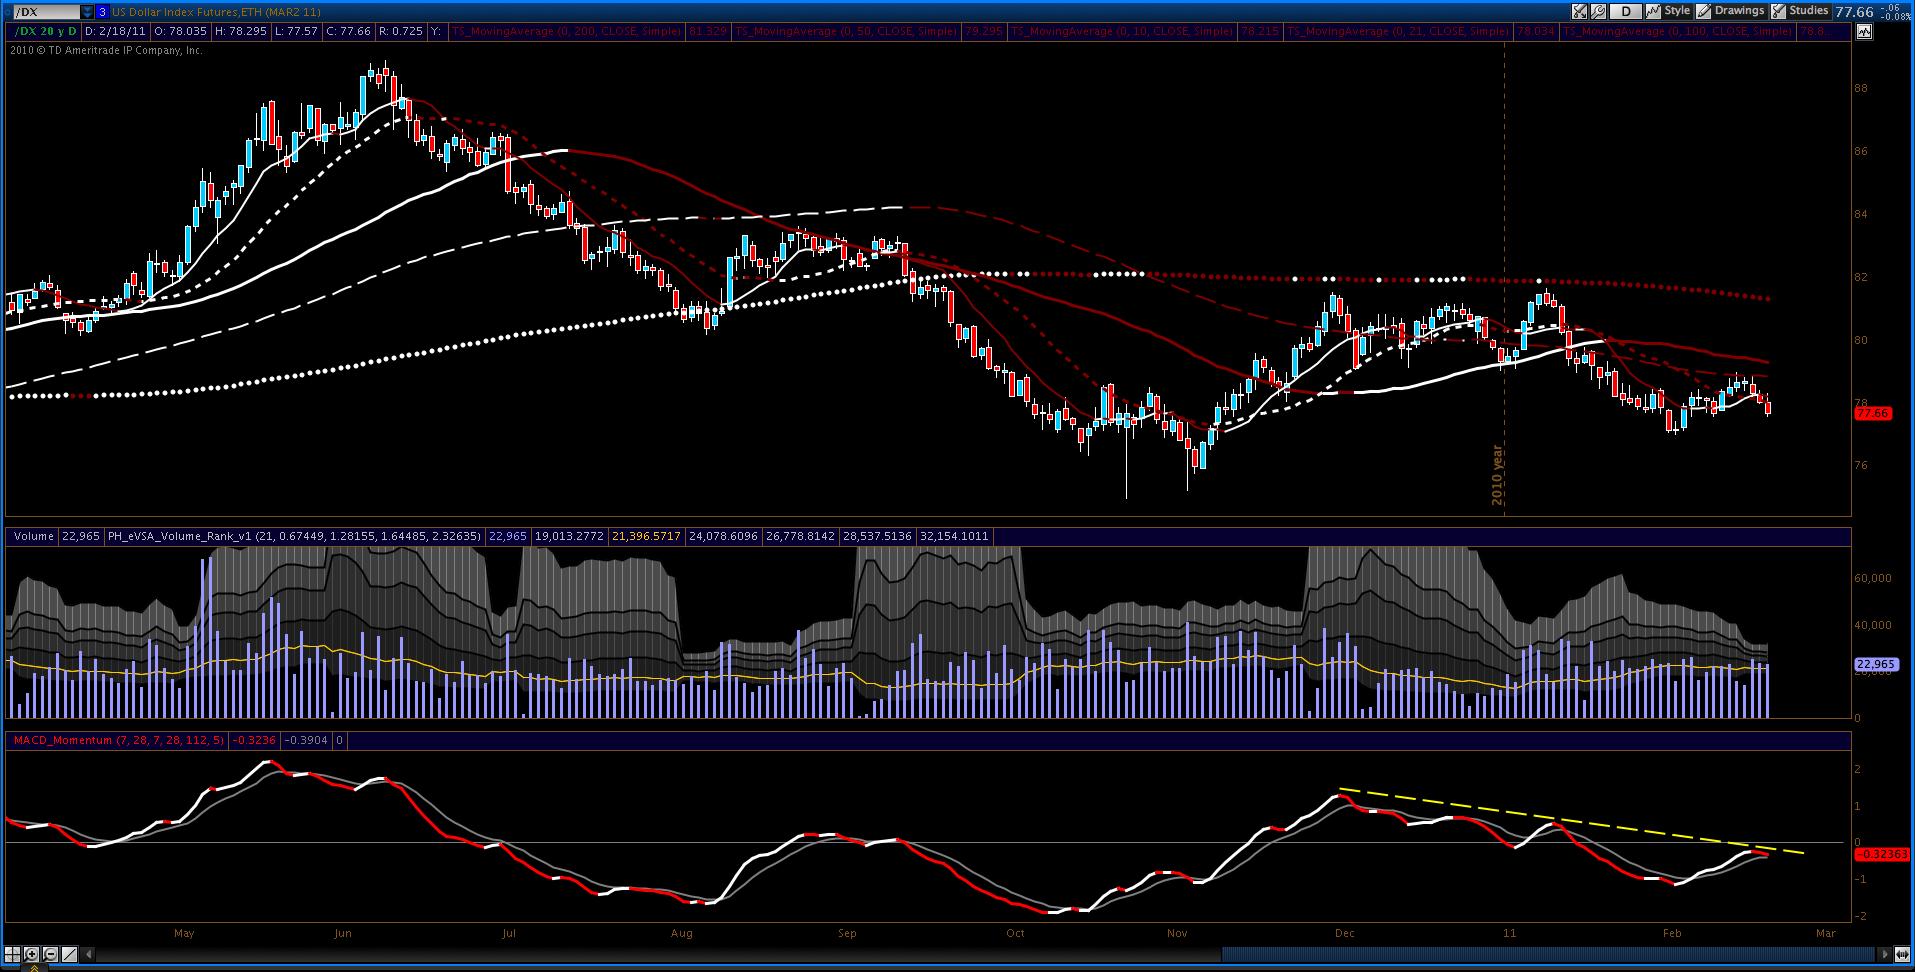Screen dimensions: 1915x972
Task: Click the "81.329" moving average value
Action: click(x=707, y=31)
